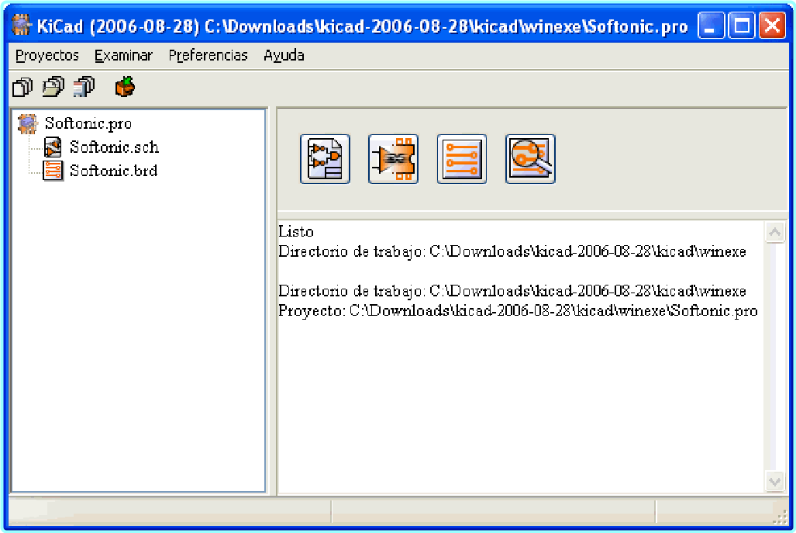Click the Softonic.sch schematic file icon
This screenshot has width=796, height=533.
coord(53,147)
